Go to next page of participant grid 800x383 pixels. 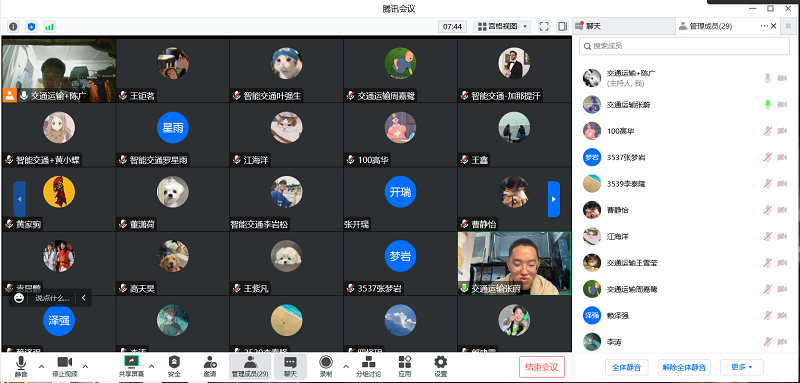click(554, 199)
